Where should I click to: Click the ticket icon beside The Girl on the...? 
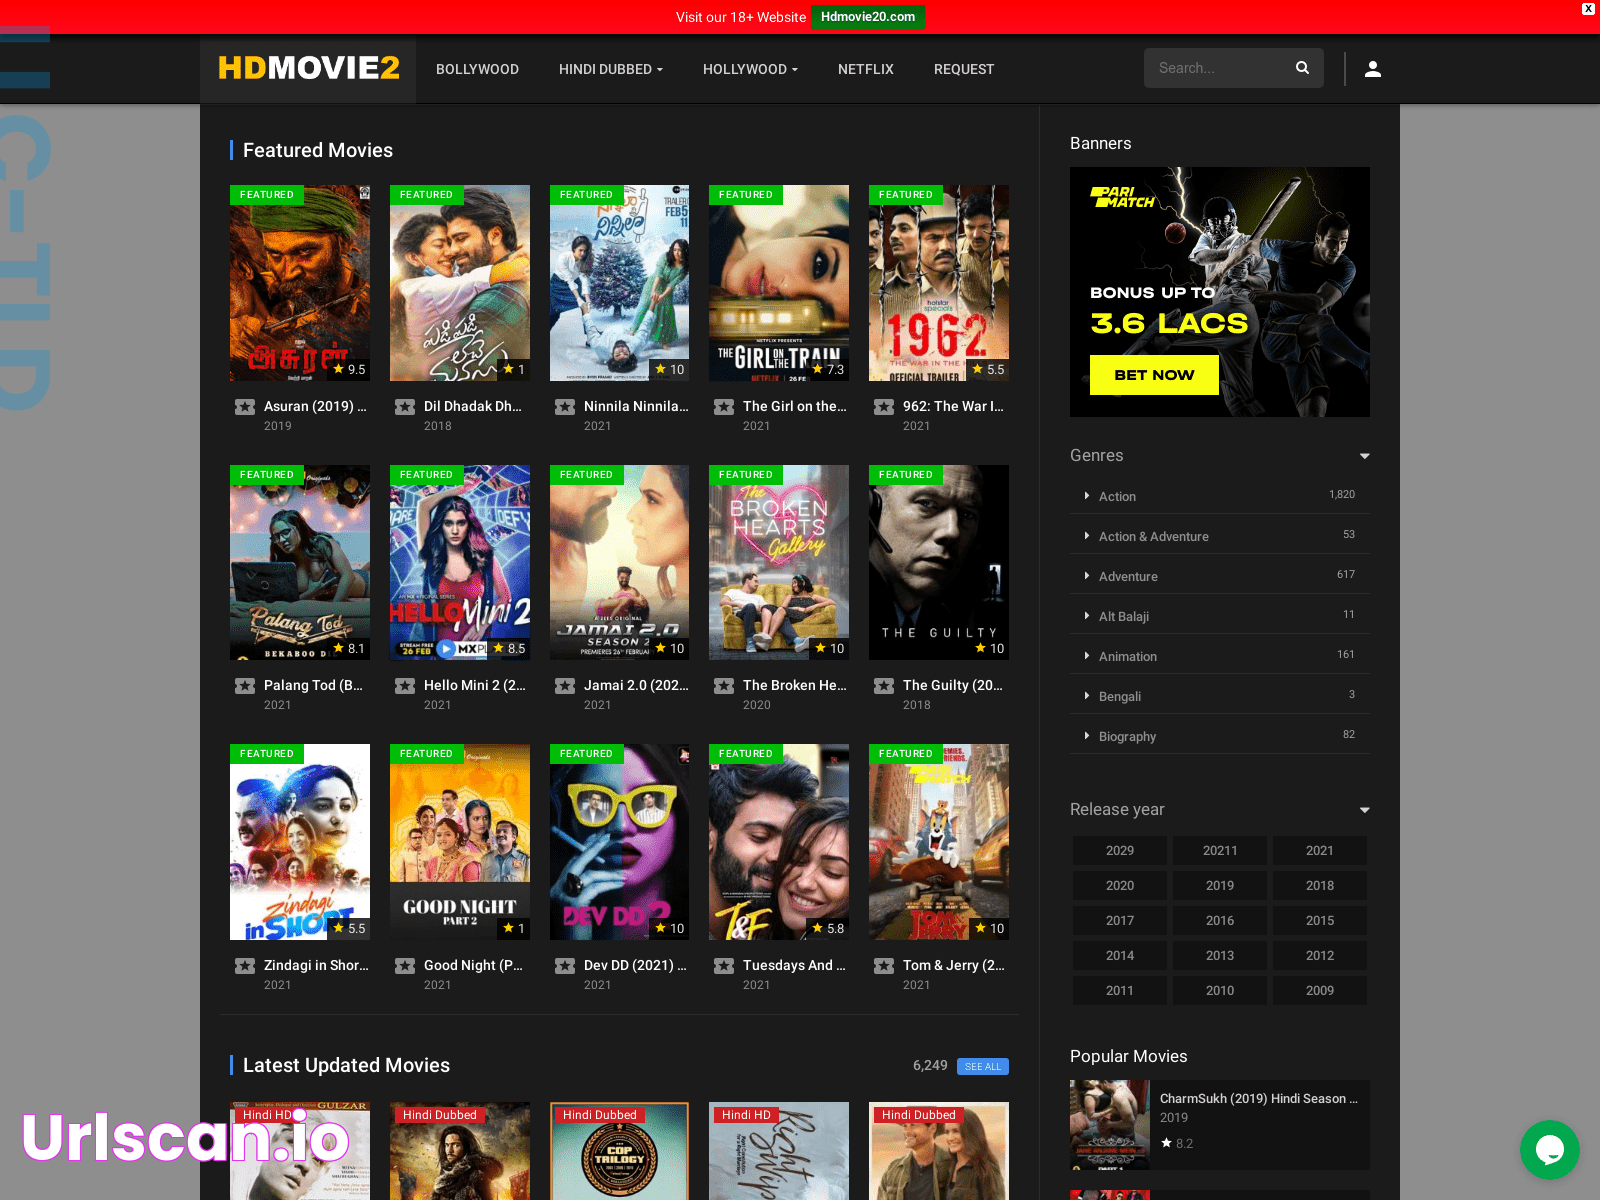(x=724, y=407)
